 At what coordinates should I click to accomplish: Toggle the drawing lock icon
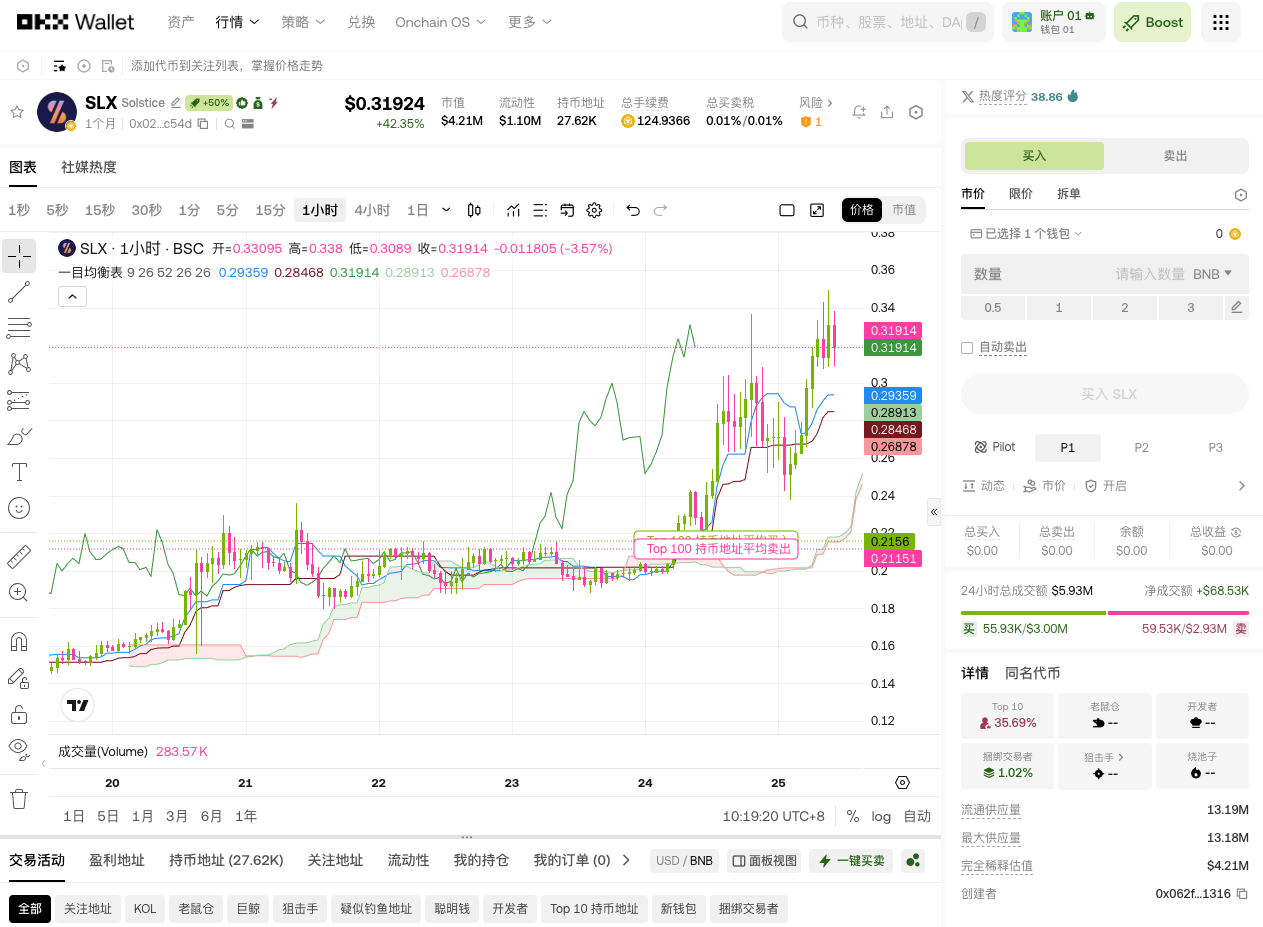pyautogui.click(x=18, y=714)
